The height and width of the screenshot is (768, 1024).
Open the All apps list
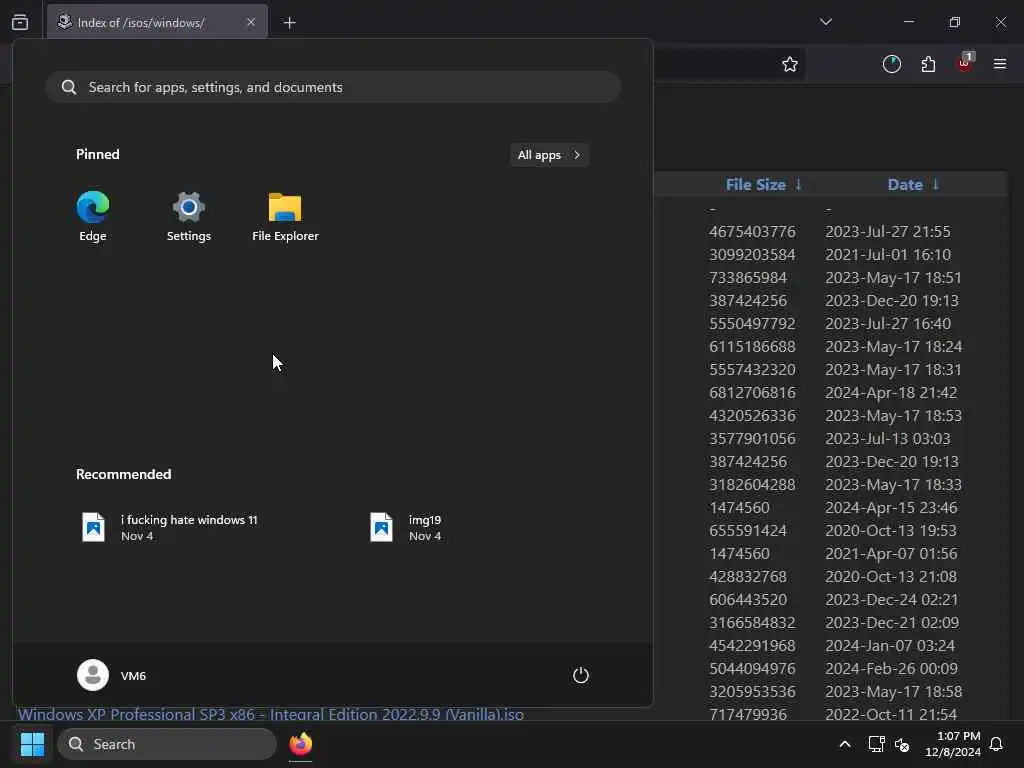[549, 155]
